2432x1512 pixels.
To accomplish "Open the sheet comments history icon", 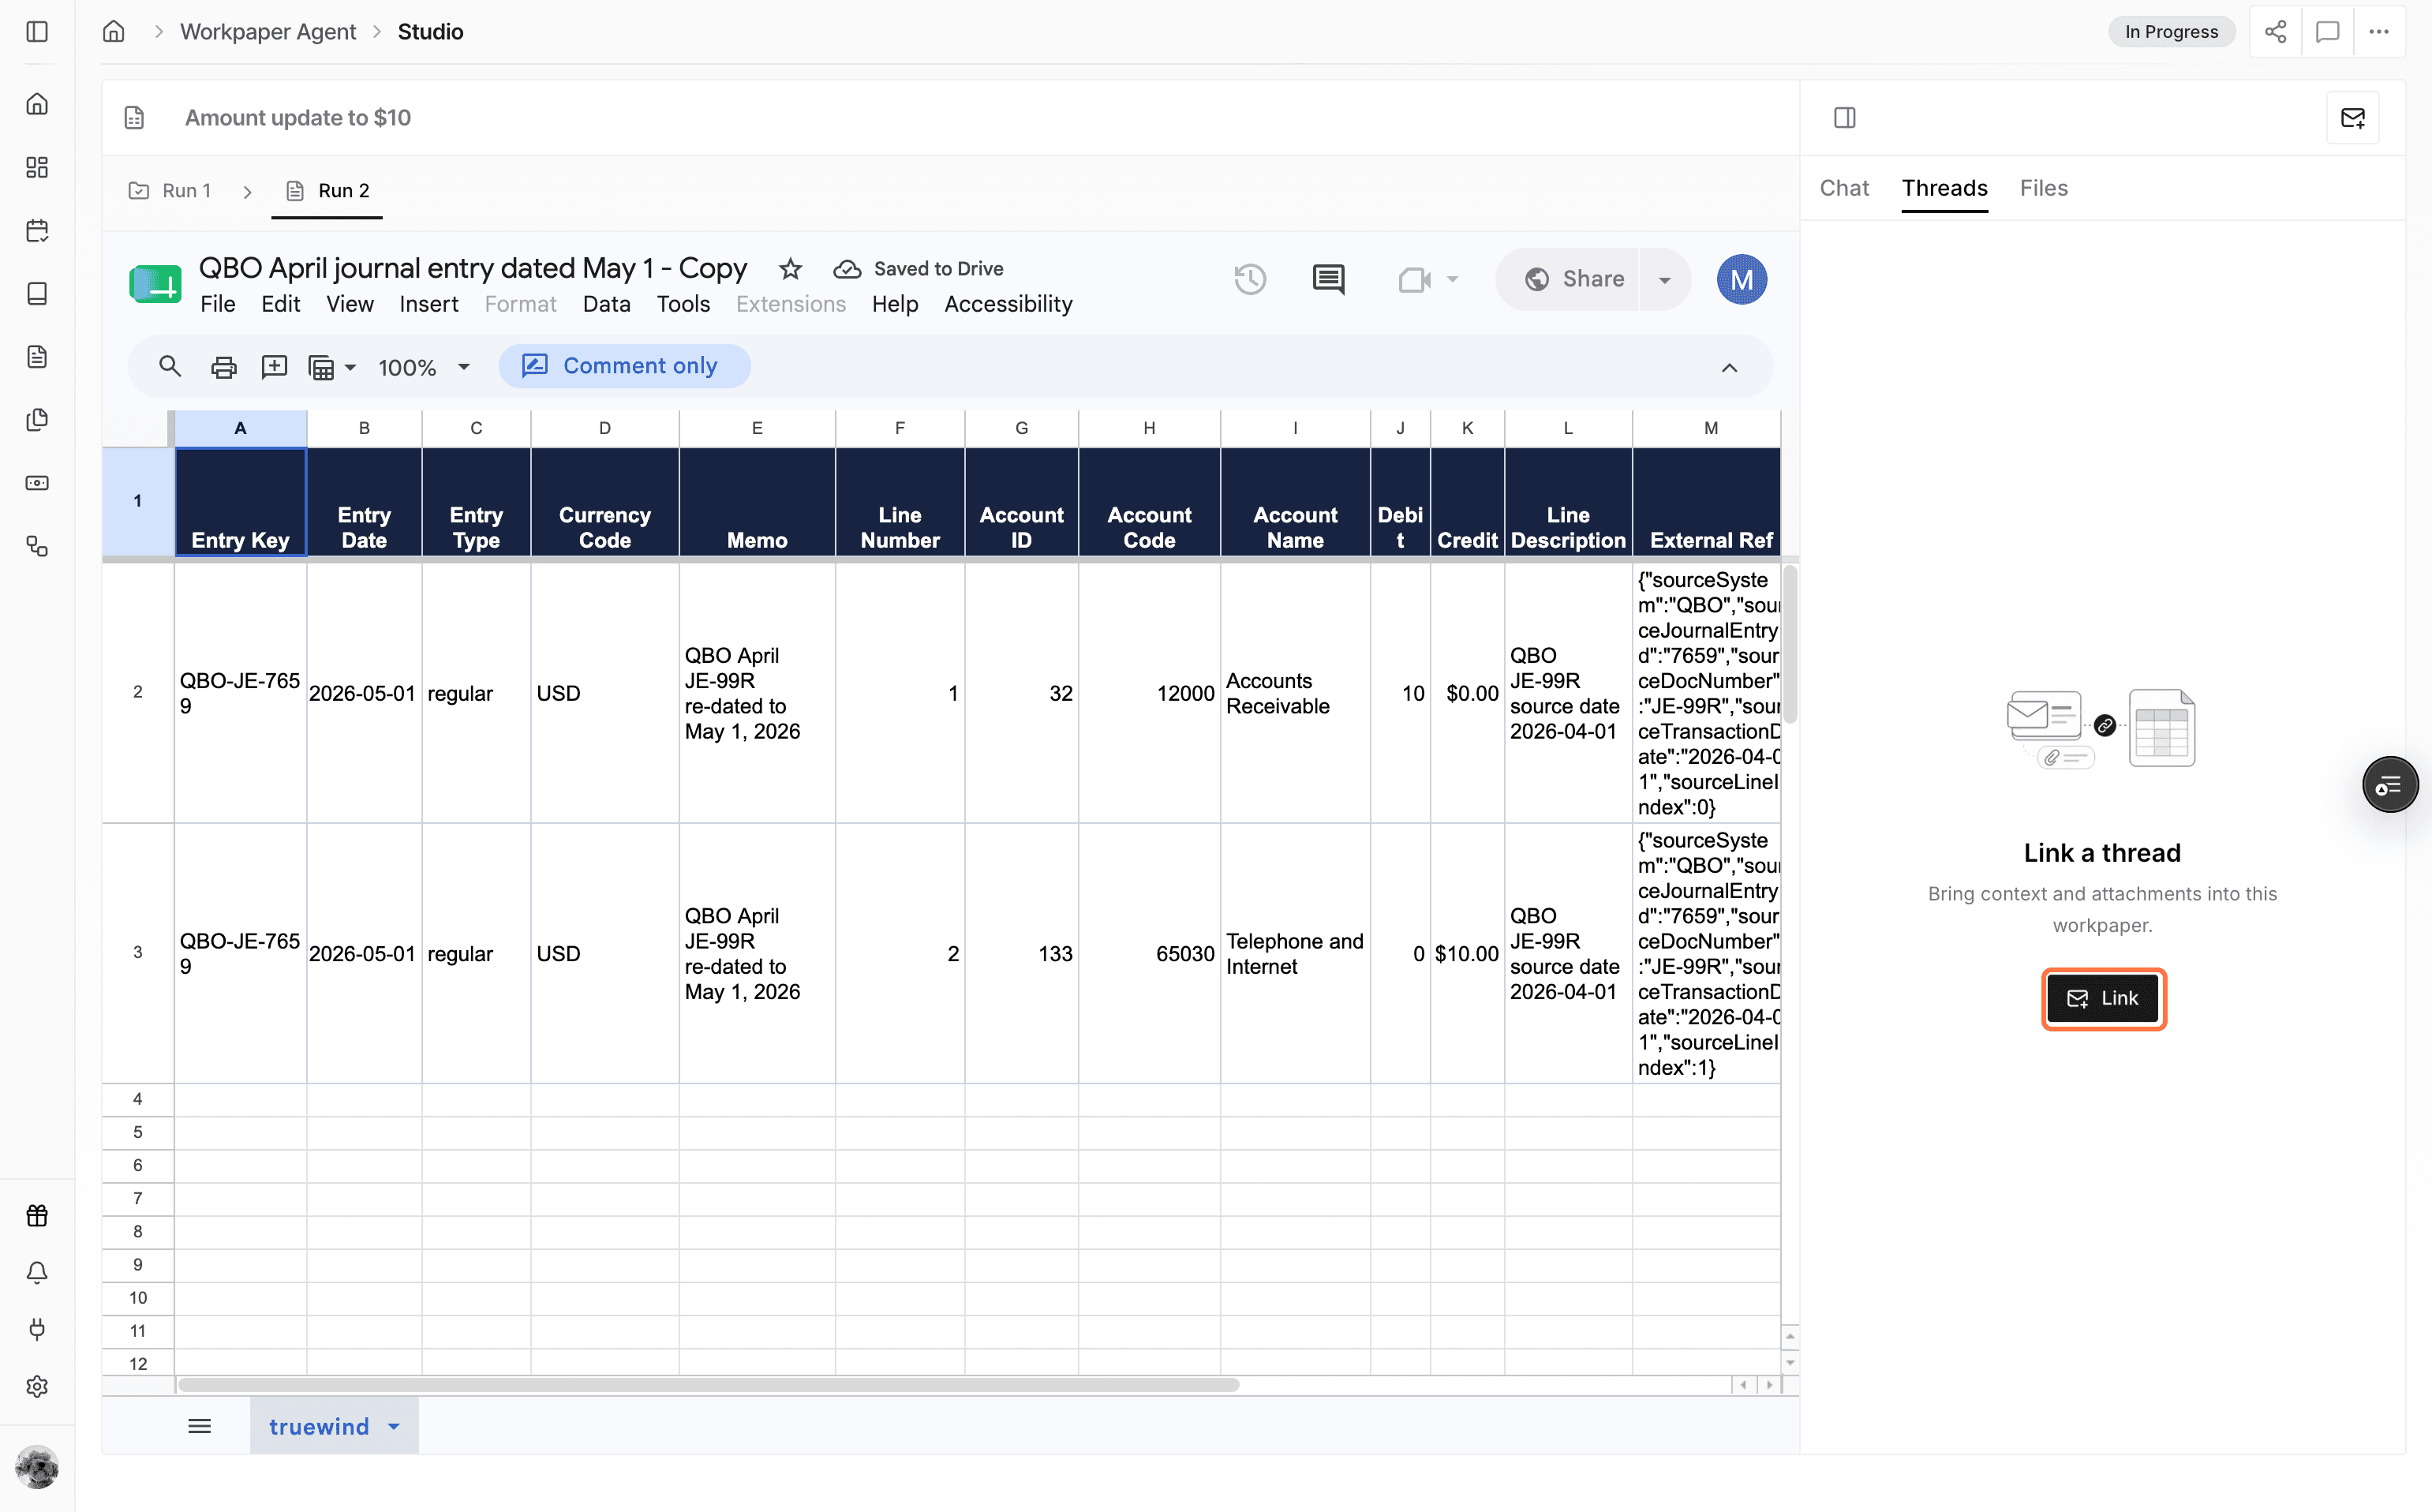I will [x=1328, y=279].
